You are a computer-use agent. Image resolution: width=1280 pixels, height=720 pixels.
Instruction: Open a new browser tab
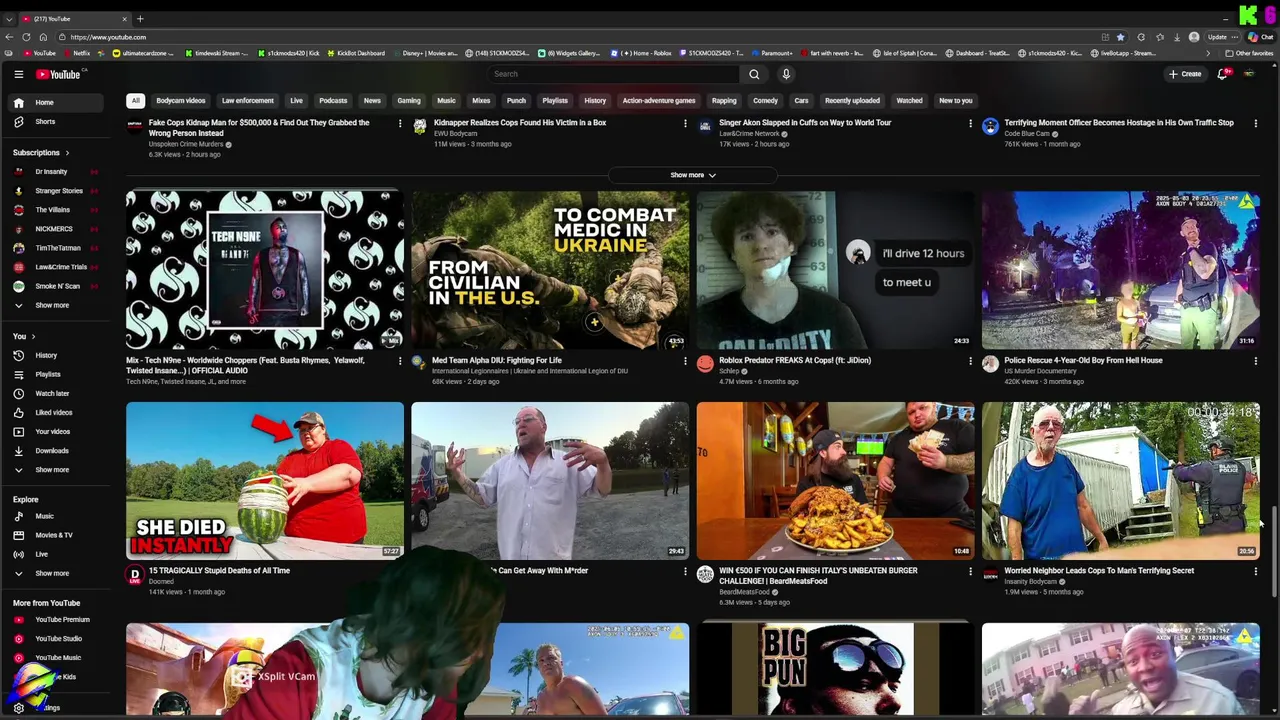click(140, 19)
